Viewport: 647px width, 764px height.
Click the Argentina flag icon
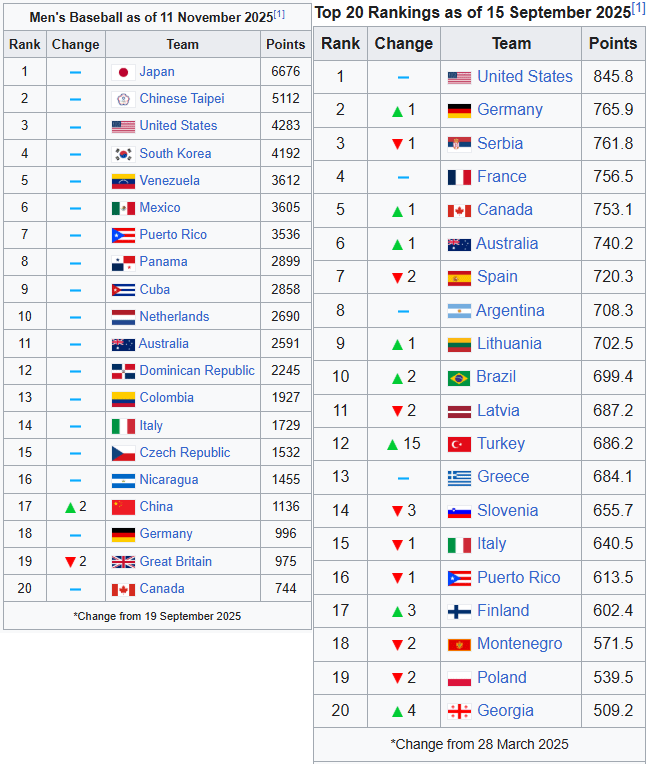point(459,311)
